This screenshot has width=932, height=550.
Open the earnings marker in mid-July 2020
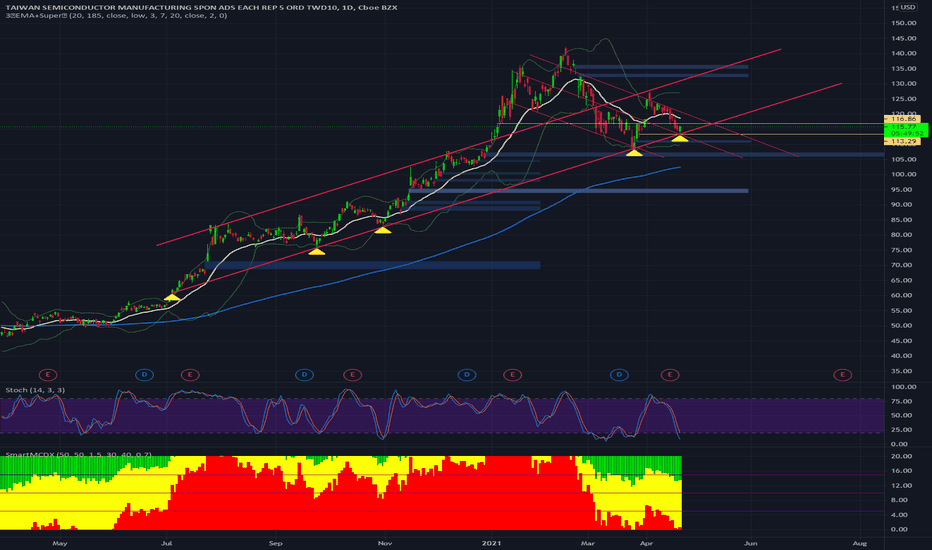pos(190,375)
